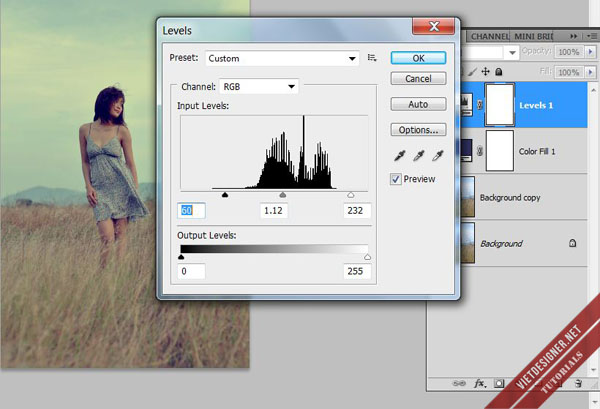Toggle the Preview checkbox
600x409 pixels.
396,179
